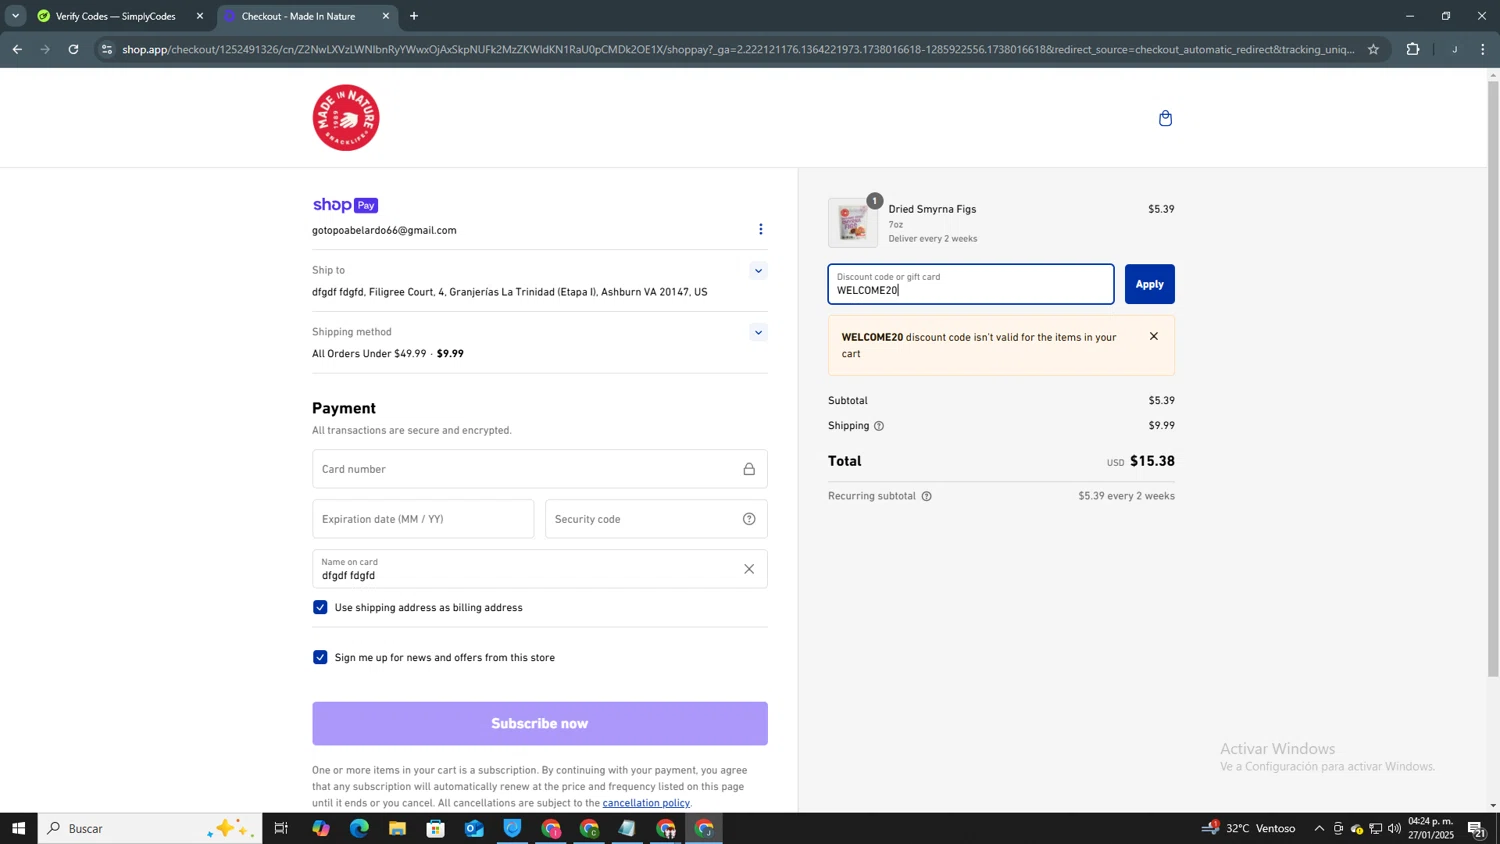This screenshot has width=1500, height=844.
Task: Click the Dried Smyrna Figs product thumbnail
Action: 853,223
